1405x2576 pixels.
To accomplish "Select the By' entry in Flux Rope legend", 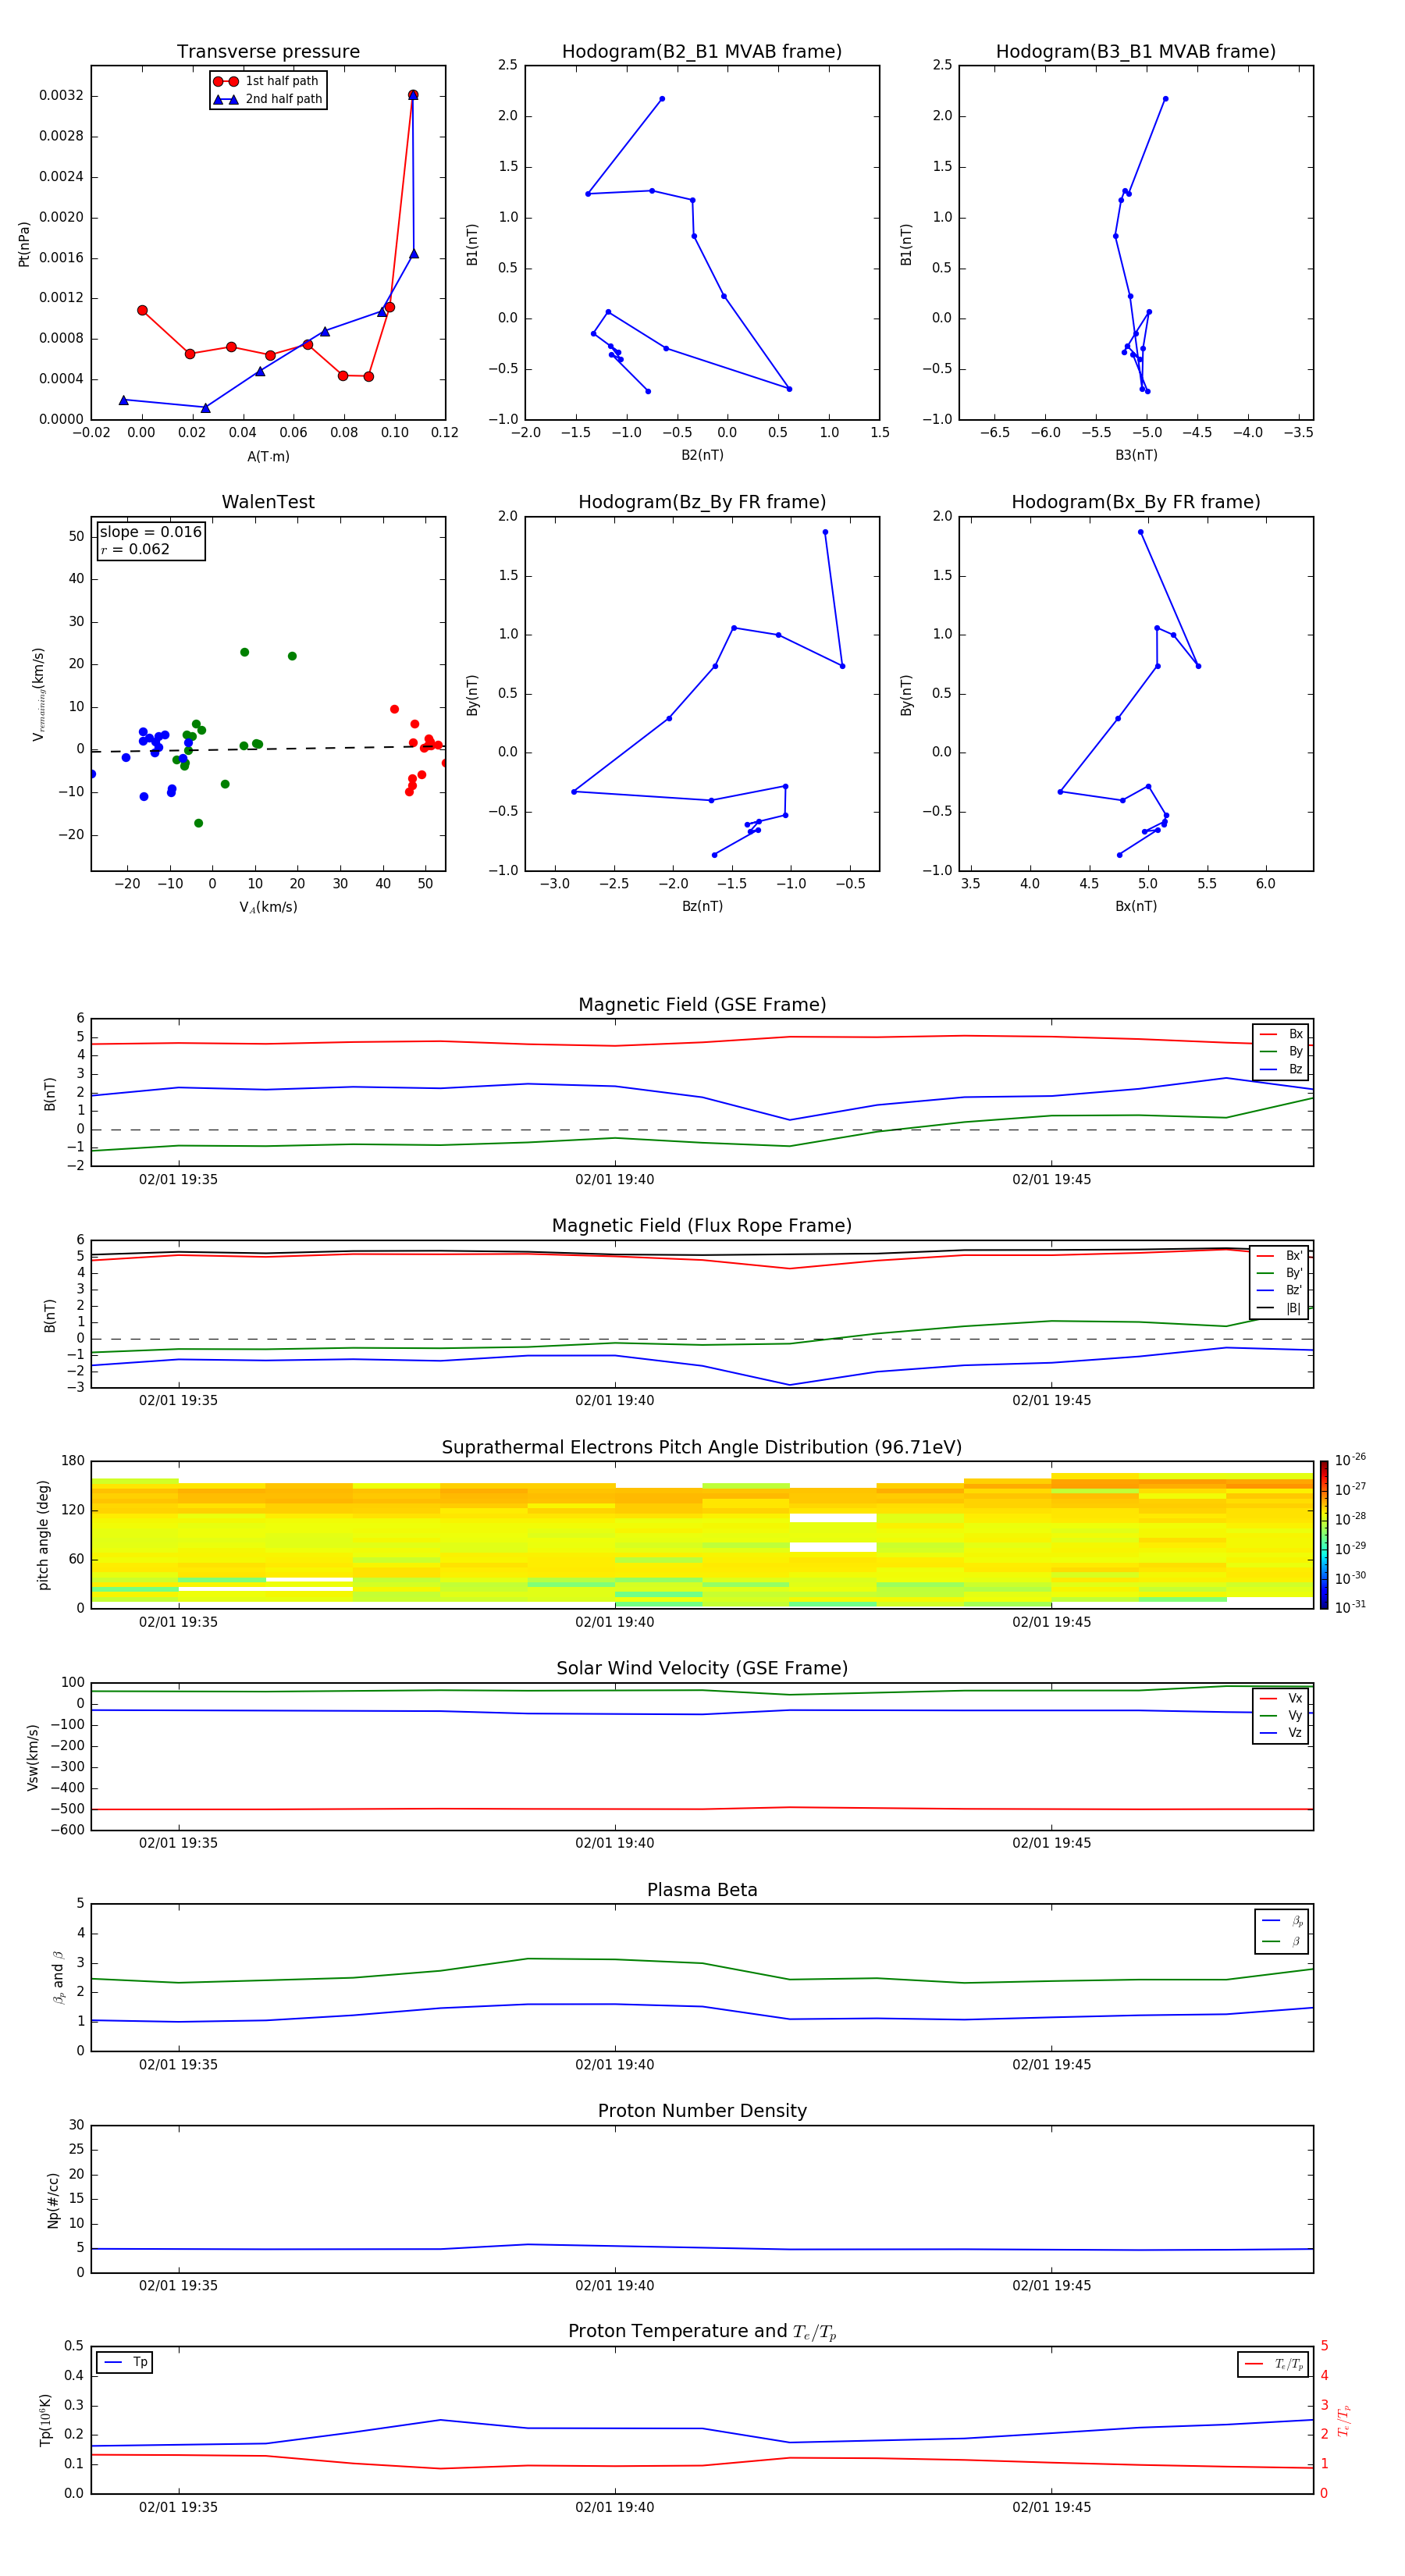I will pos(1280,1274).
